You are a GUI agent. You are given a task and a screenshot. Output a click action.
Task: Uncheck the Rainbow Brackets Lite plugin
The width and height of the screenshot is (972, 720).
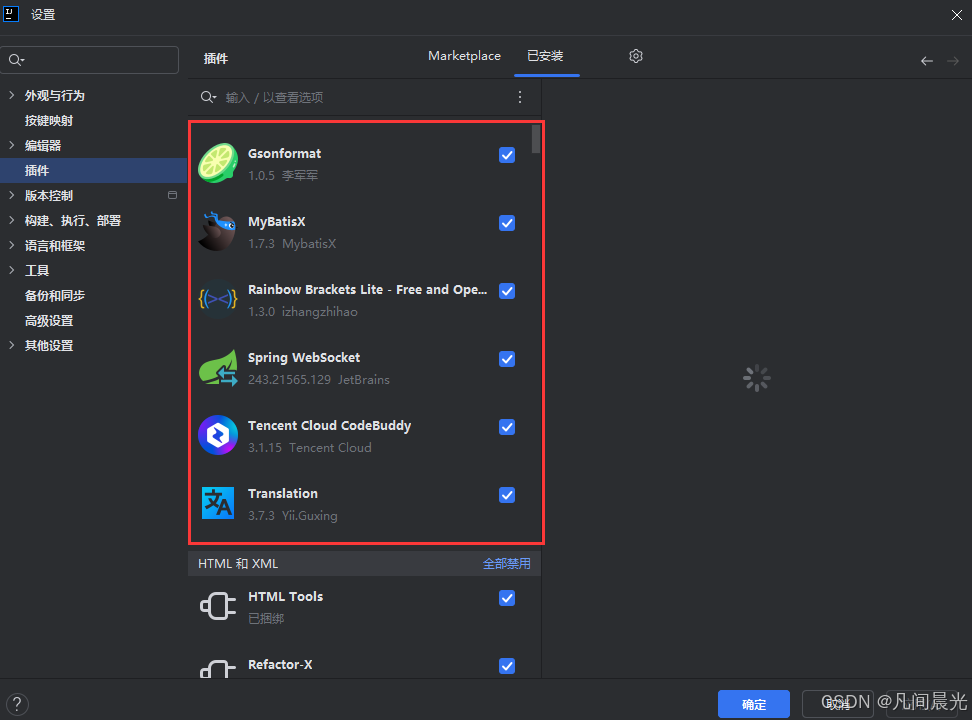point(507,291)
